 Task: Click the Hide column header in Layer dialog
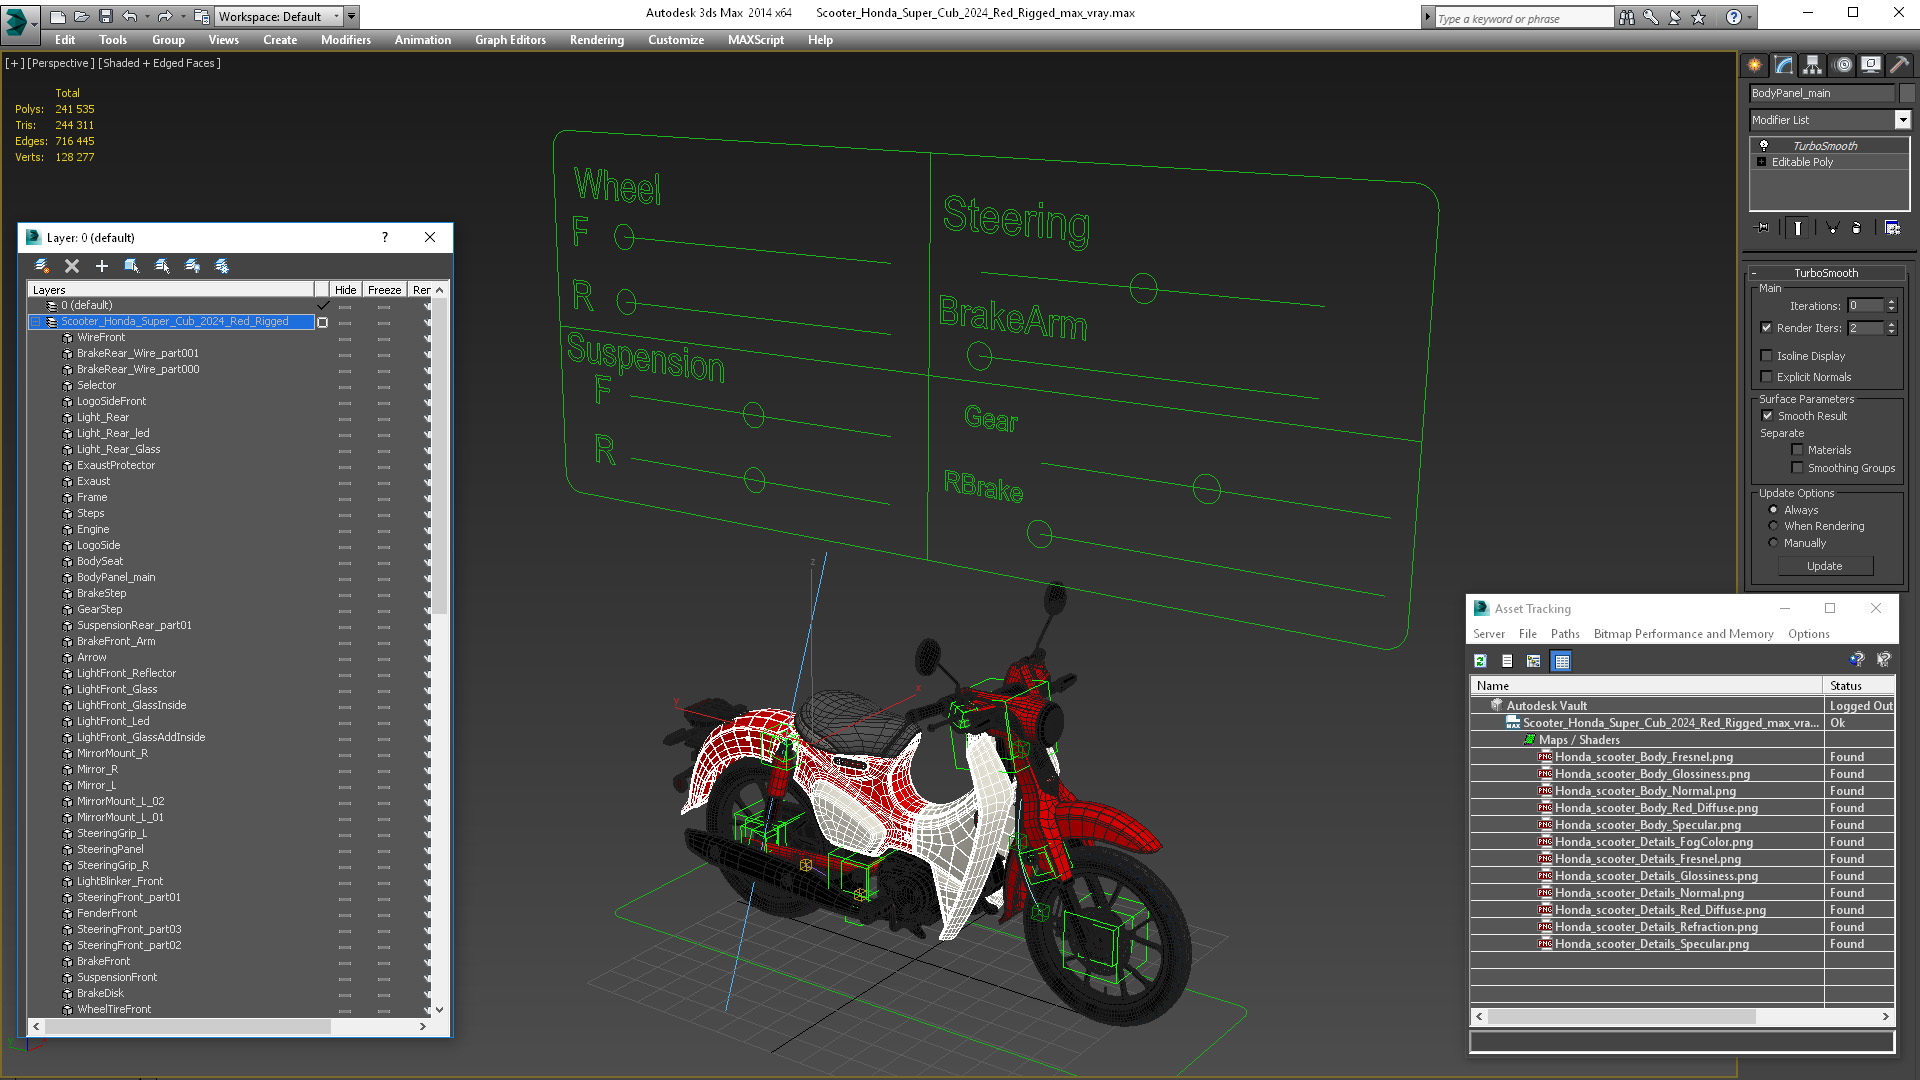click(x=346, y=290)
